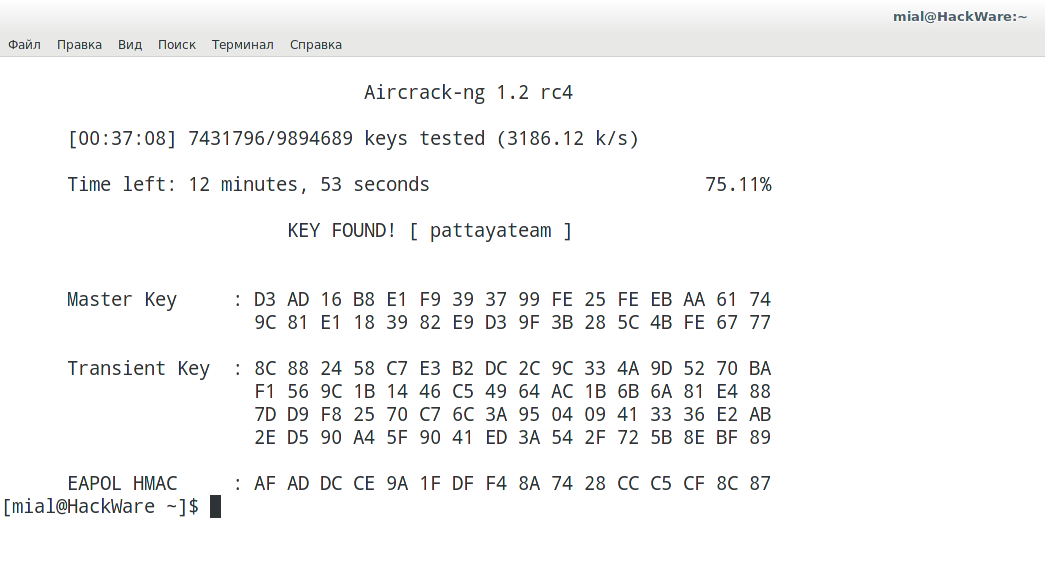This screenshot has height=582, width=1045.
Task: Open the Правка menu
Action: 79,45
